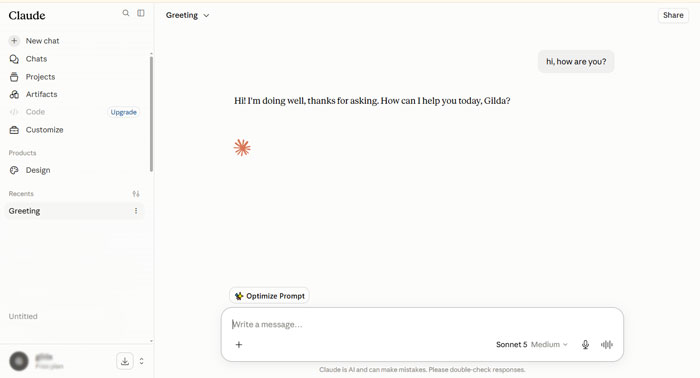700x378 pixels.
Task: Collapse sidebar with the panel toggle icon
Action: coord(141,13)
